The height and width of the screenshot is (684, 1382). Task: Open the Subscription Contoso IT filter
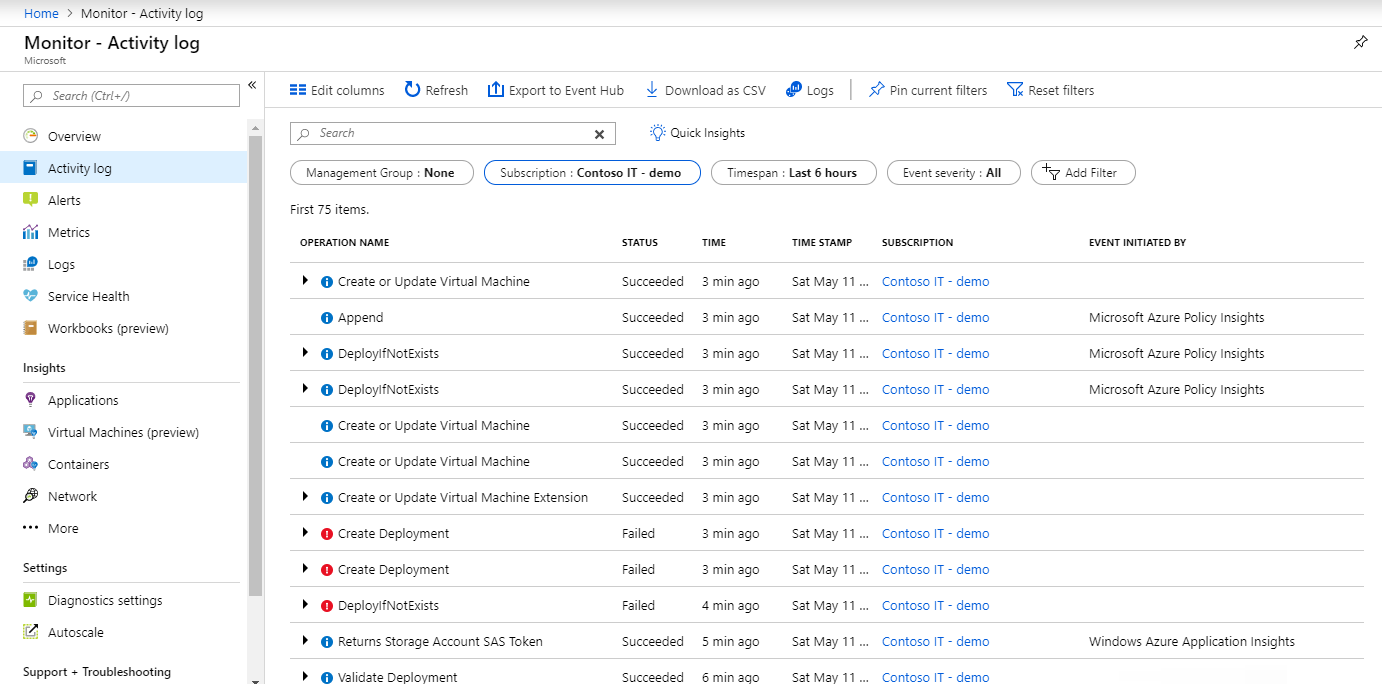click(591, 173)
